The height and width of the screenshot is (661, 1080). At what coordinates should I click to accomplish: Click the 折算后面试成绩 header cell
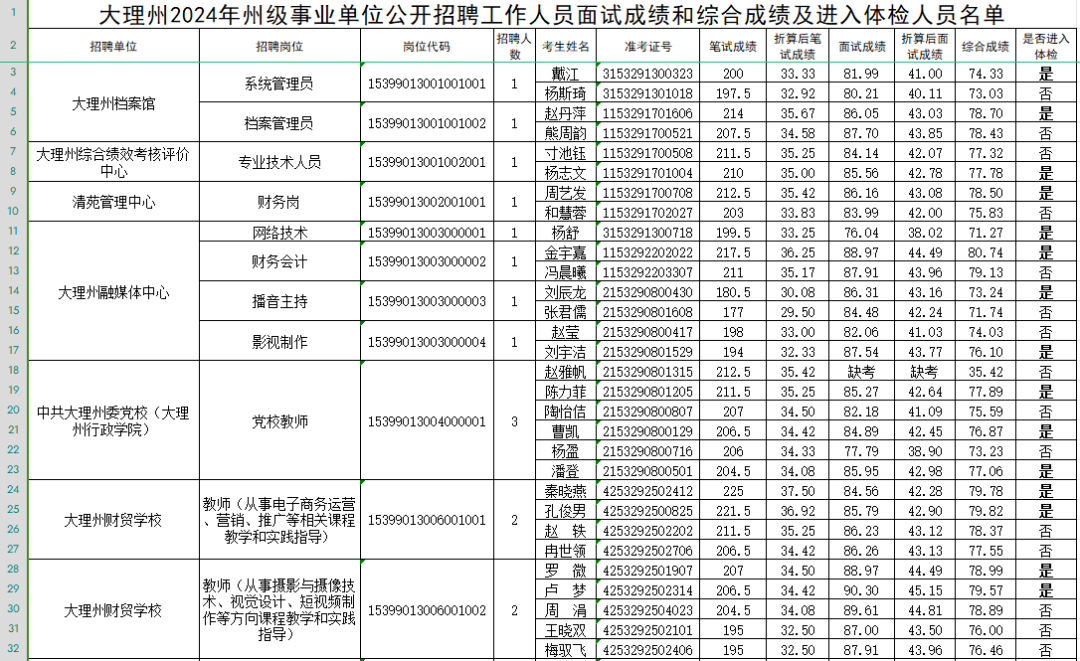pos(924,46)
